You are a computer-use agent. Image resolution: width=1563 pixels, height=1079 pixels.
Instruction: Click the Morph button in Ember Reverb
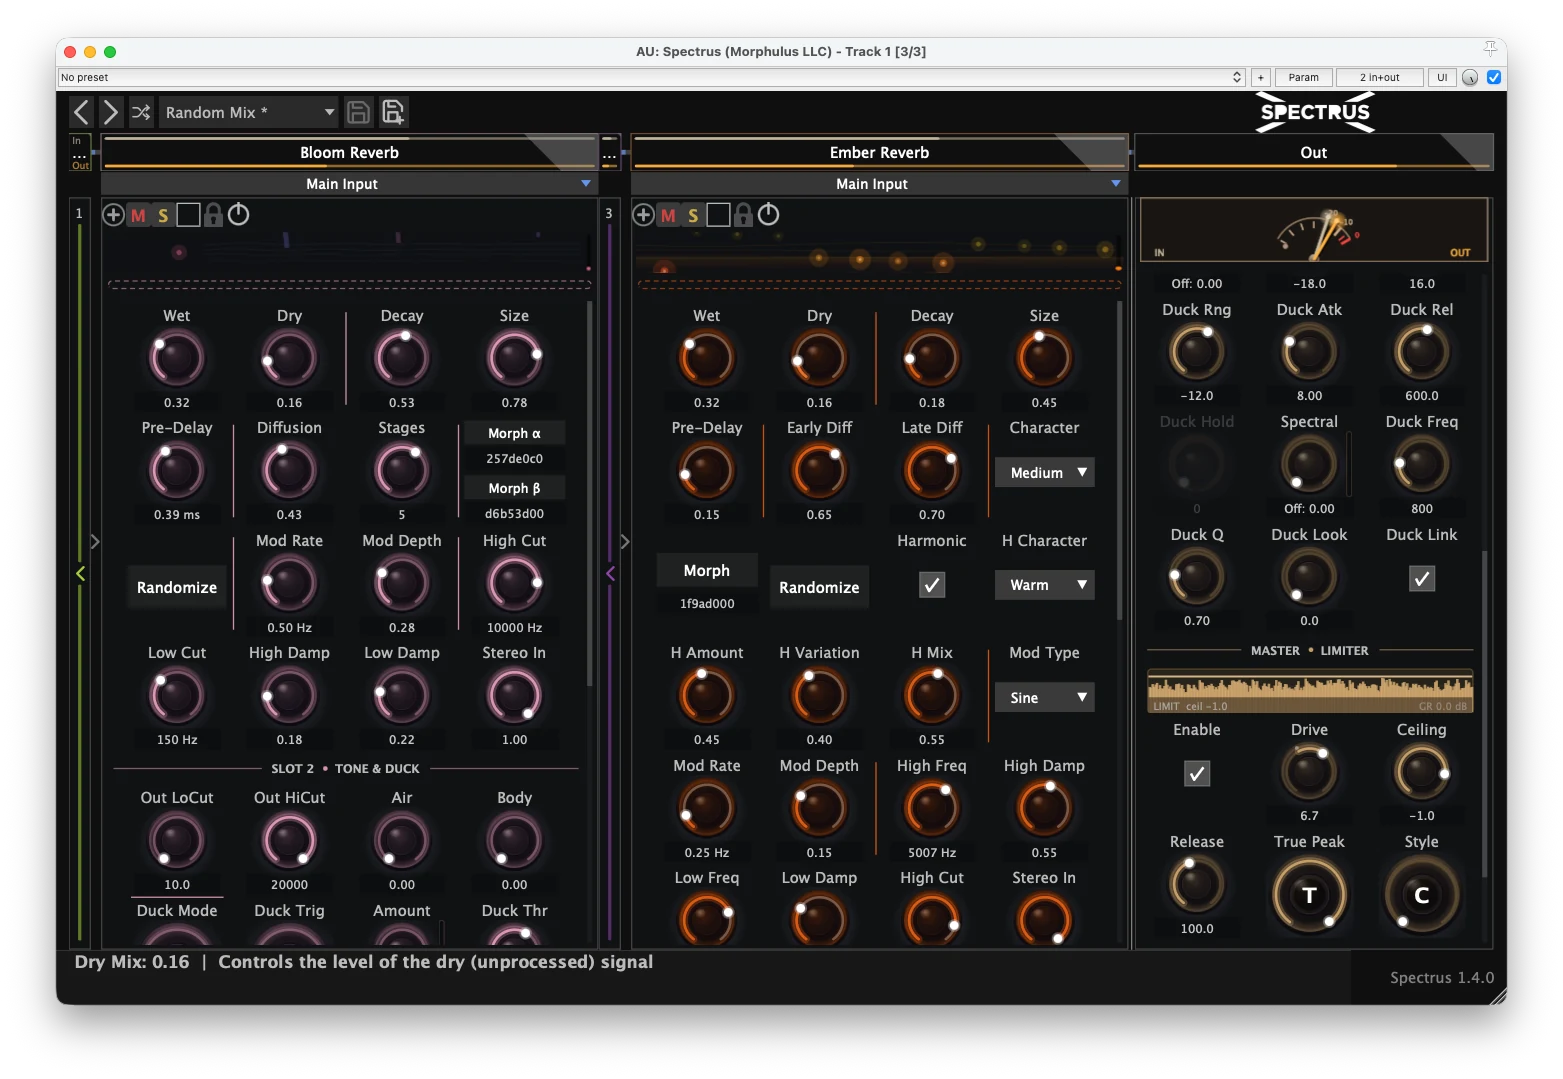pos(707,570)
